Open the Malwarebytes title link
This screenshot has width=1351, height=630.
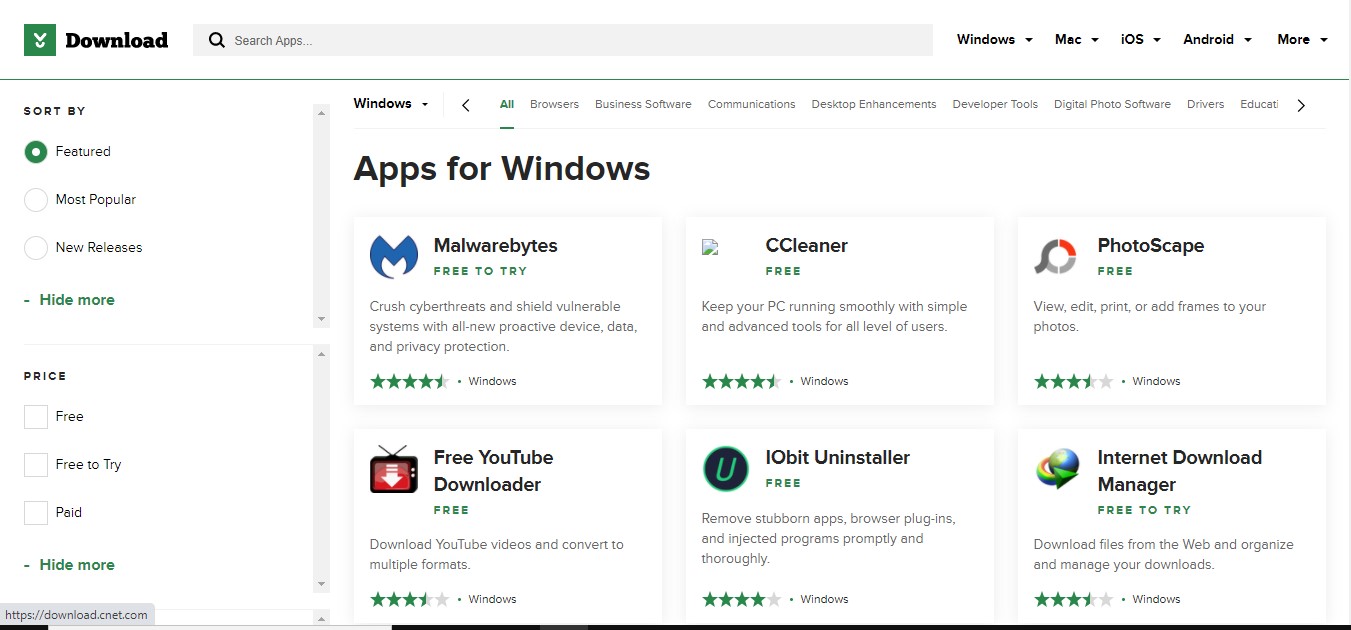click(x=495, y=246)
